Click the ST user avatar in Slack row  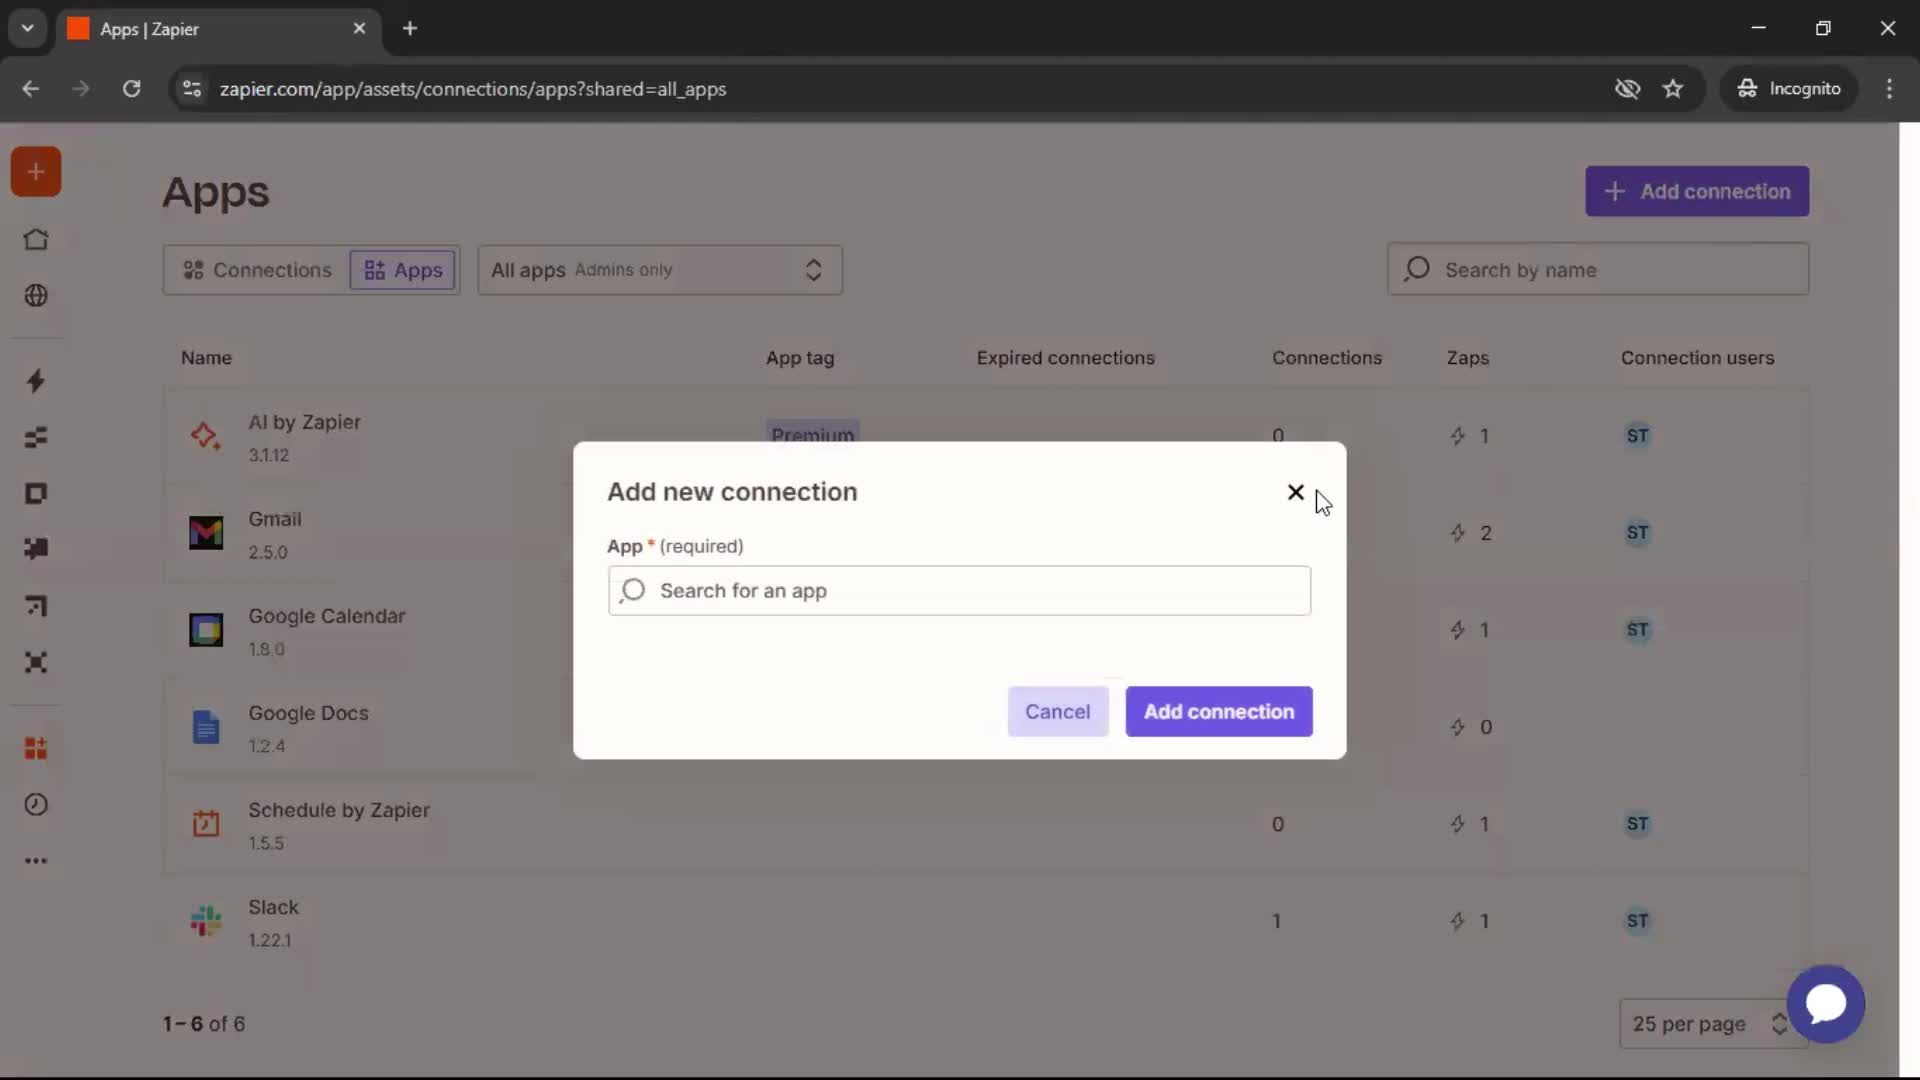[1637, 921]
